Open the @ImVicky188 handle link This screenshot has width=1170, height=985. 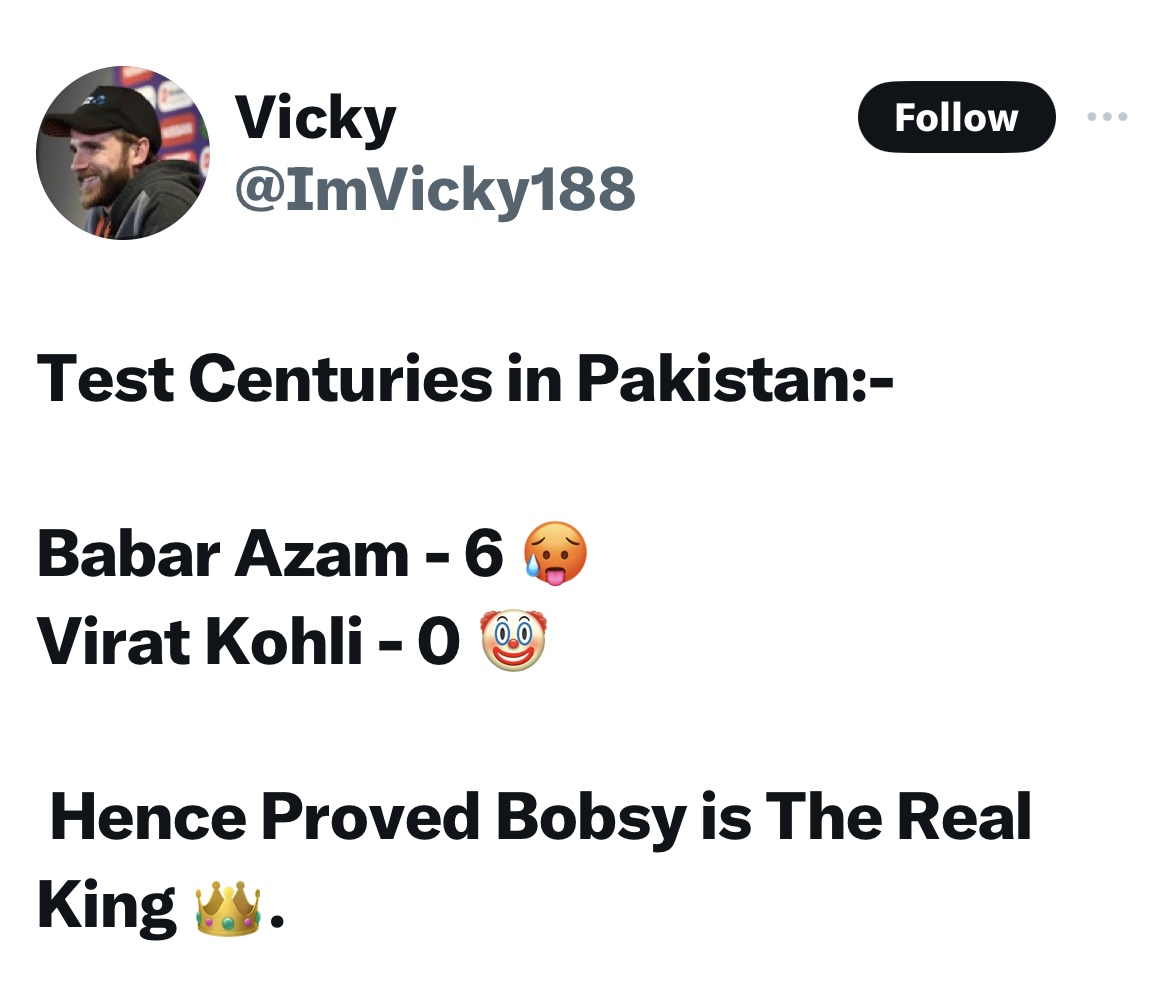pyautogui.click(x=434, y=188)
